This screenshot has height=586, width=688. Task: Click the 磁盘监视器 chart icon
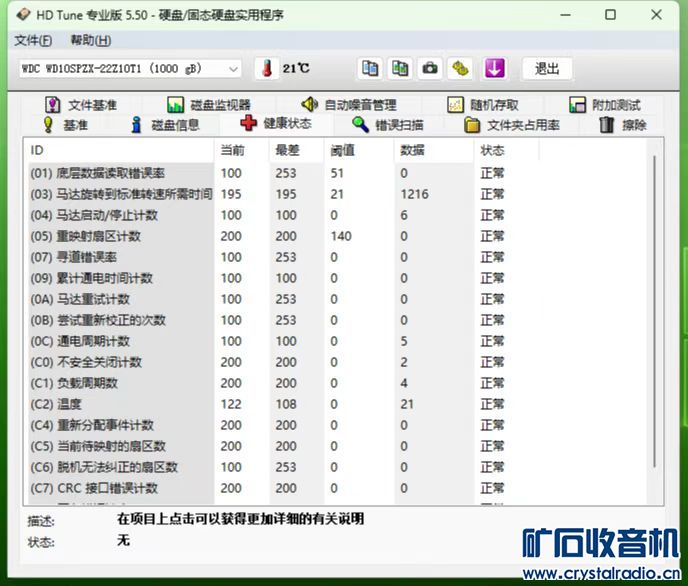point(175,105)
